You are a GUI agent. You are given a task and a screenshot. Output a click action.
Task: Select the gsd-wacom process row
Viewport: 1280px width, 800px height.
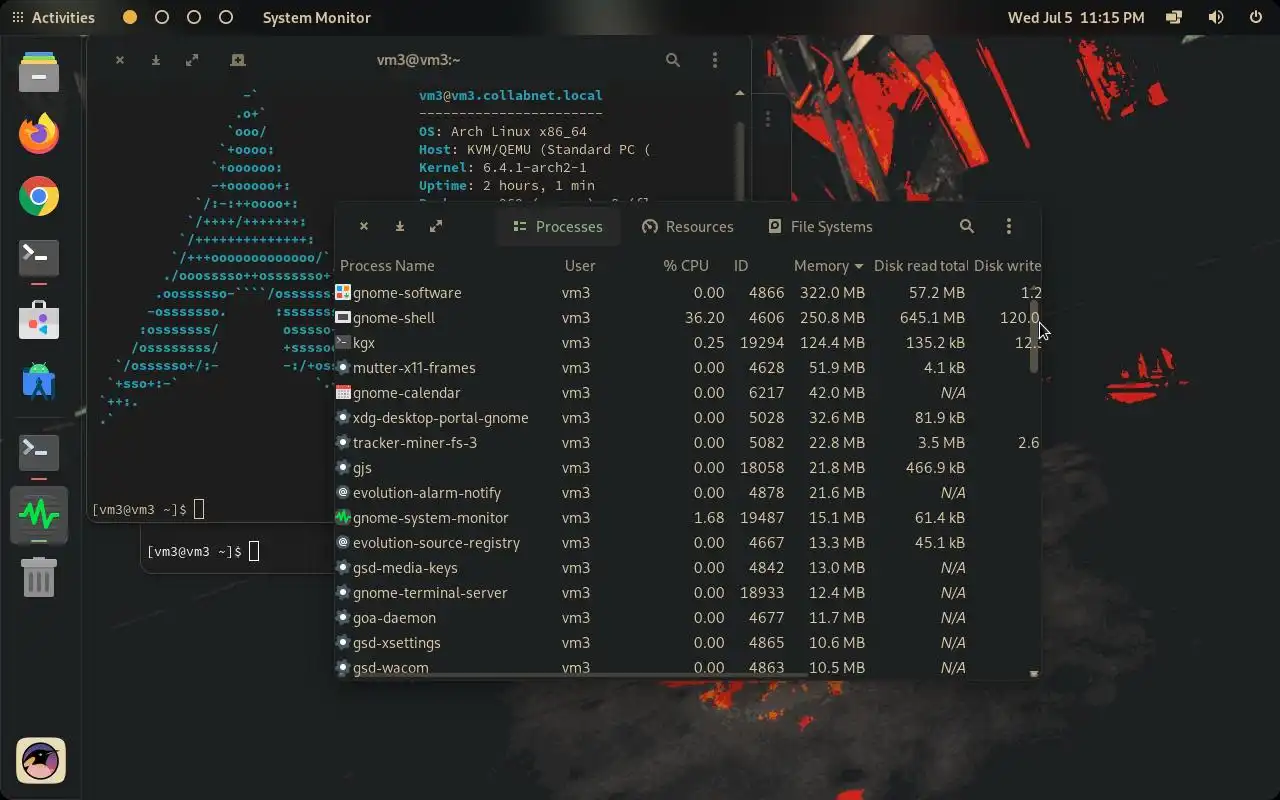coord(688,667)
